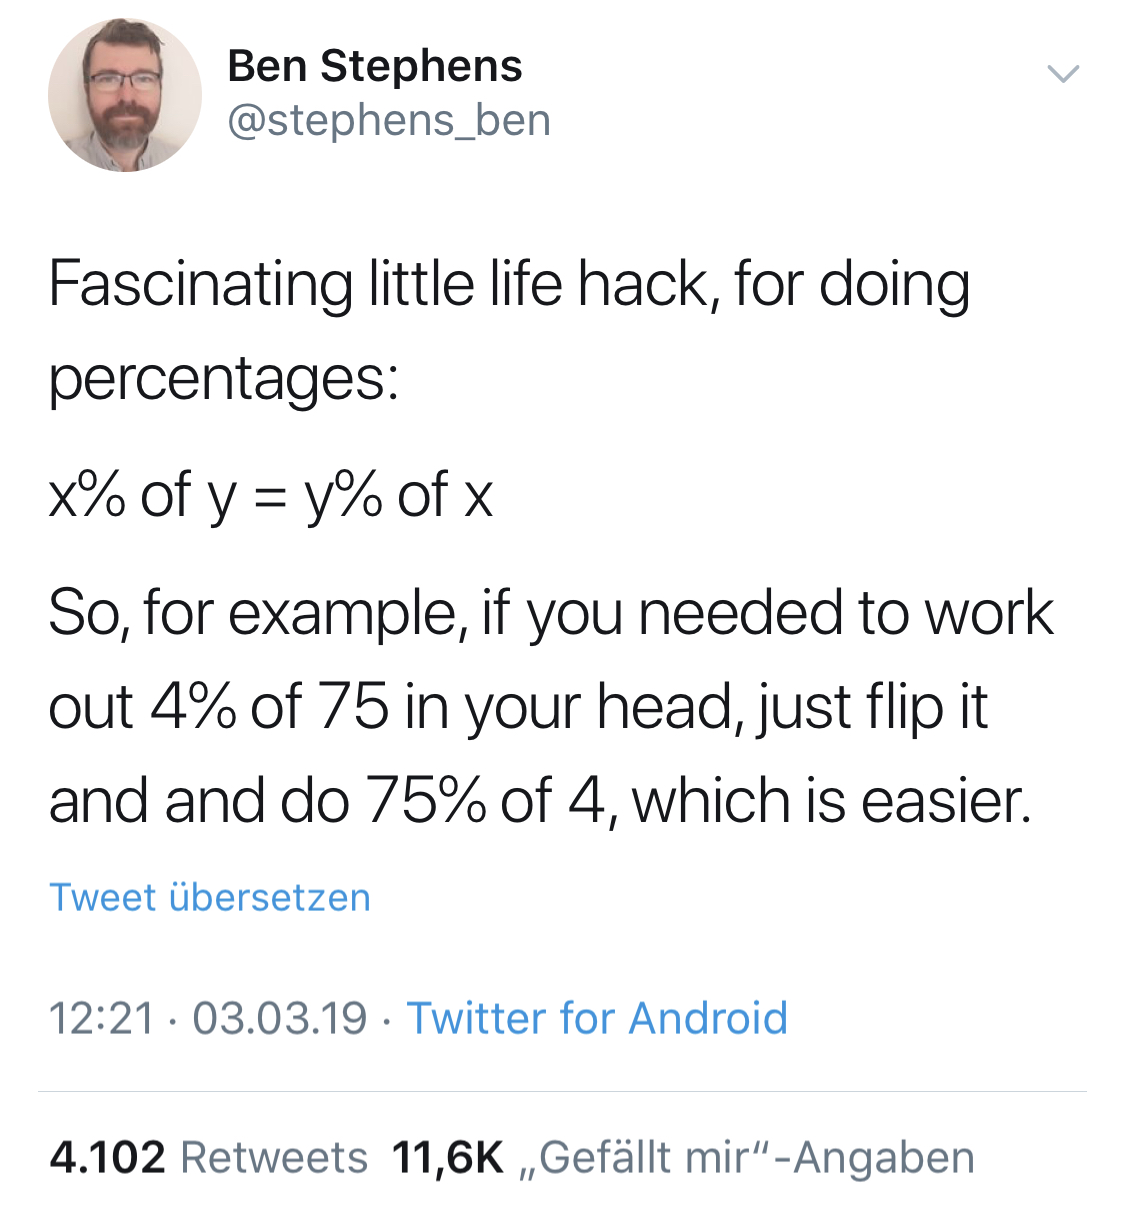Open the Twitter for Android source link
Image resolution: width=1125 pixels, height=1215 pixels.
click(597, 1018)
